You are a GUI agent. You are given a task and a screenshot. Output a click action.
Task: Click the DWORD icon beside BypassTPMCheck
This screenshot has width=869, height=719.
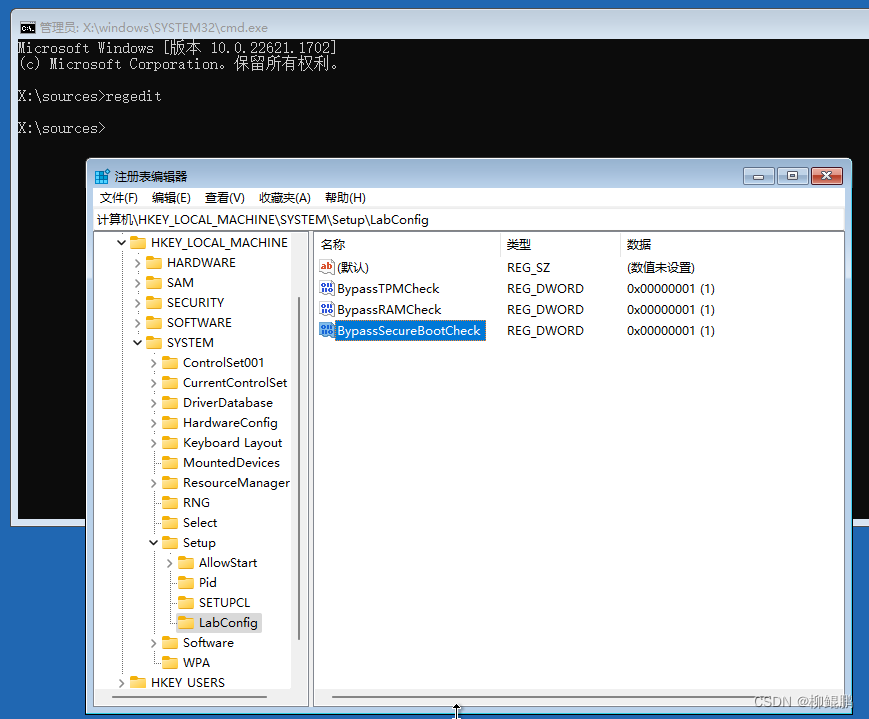[x=325, y=288]
